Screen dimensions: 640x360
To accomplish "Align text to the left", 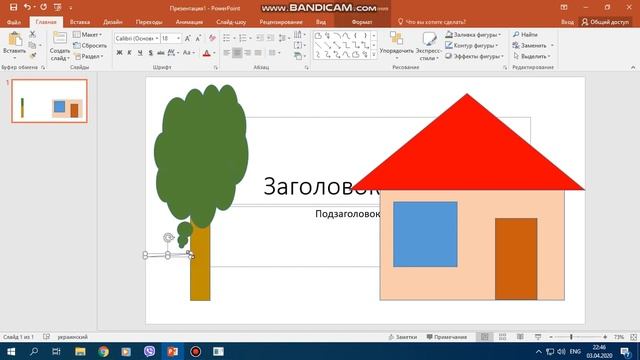I will coord(227,53).
